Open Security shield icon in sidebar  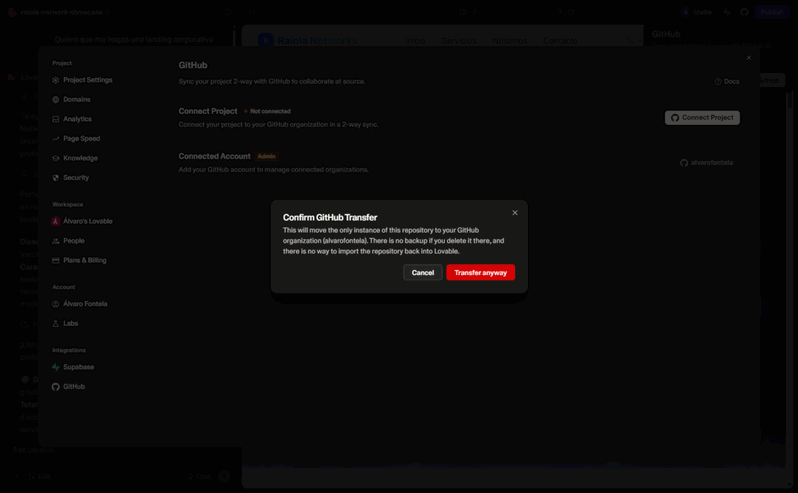coord(55,178)
